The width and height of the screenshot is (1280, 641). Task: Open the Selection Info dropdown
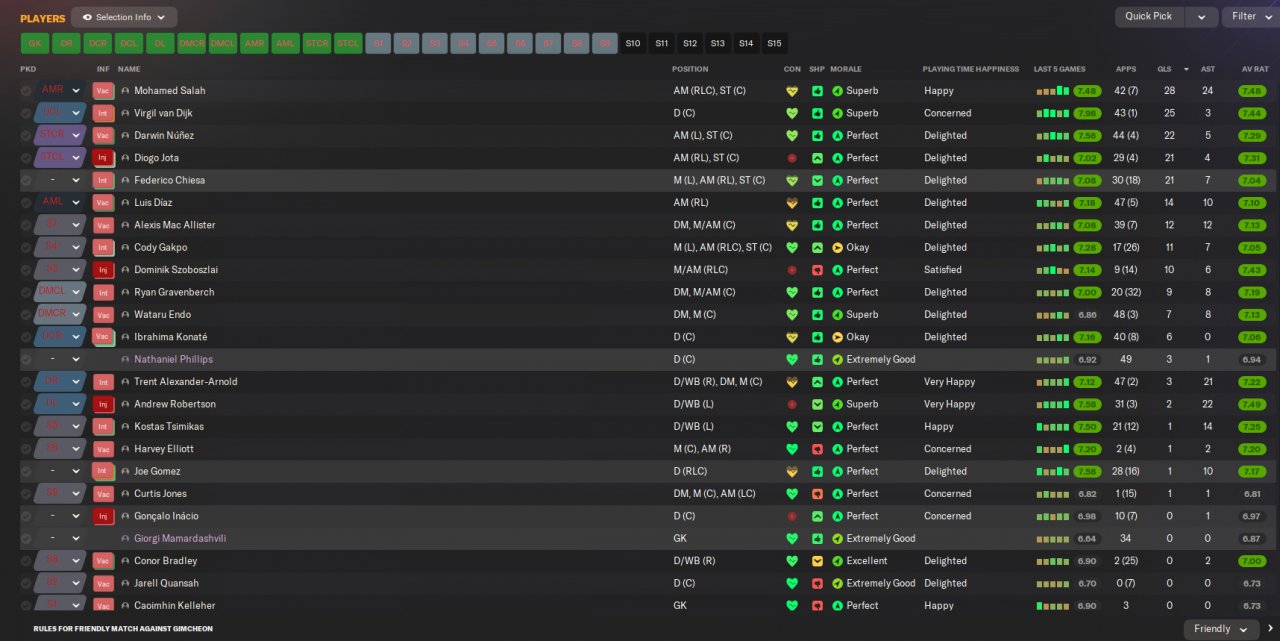[124, 17]
